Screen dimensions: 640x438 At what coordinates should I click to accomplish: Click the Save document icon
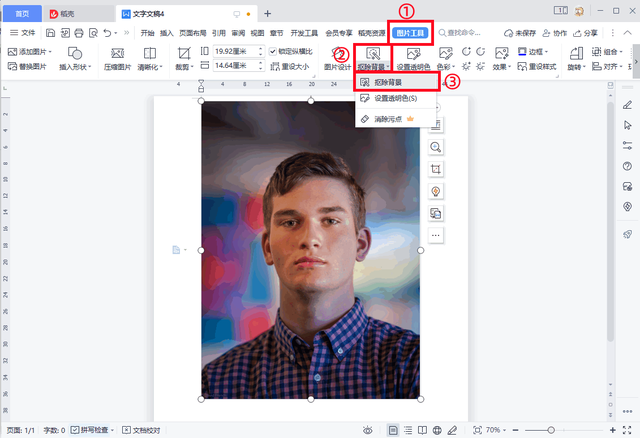click(x=50, y=33)
